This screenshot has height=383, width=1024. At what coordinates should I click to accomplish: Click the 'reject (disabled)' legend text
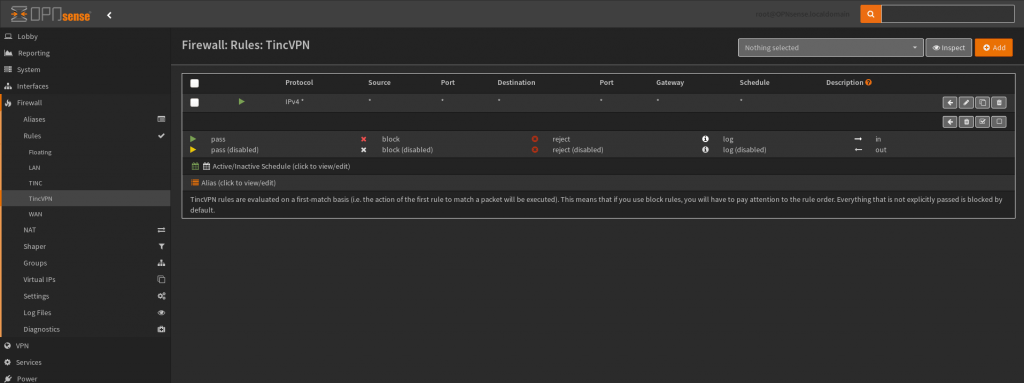click(577, 150)
